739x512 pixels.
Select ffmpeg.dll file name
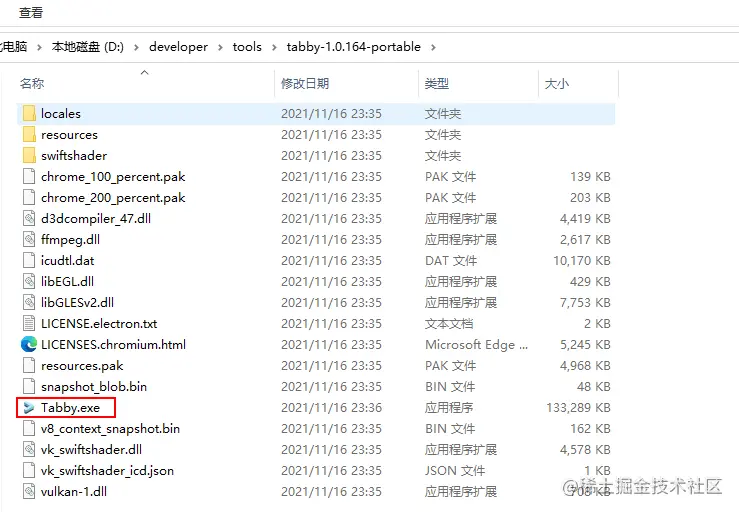[x=70, y=239]
